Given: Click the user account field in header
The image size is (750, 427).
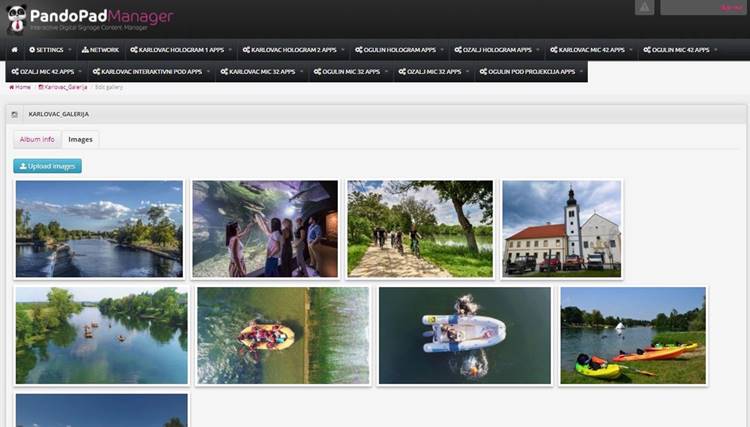Looking at the screenshot, I should pyautogui.click(x=703, y=7).
